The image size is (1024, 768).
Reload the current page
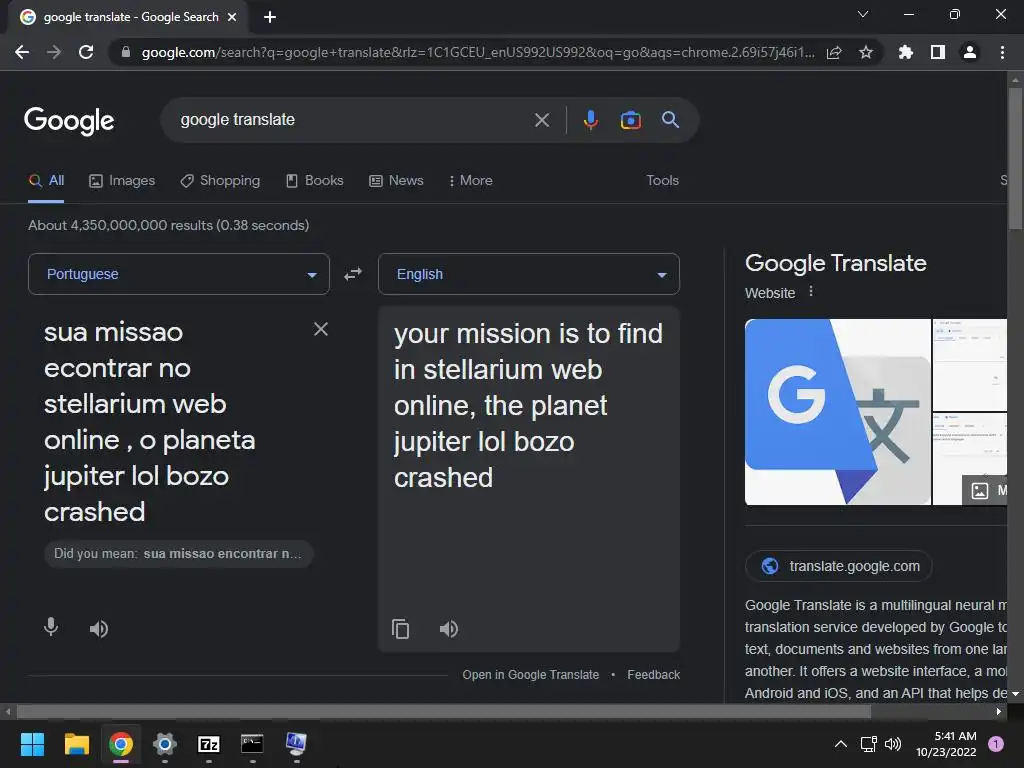(x=86, y=52)
